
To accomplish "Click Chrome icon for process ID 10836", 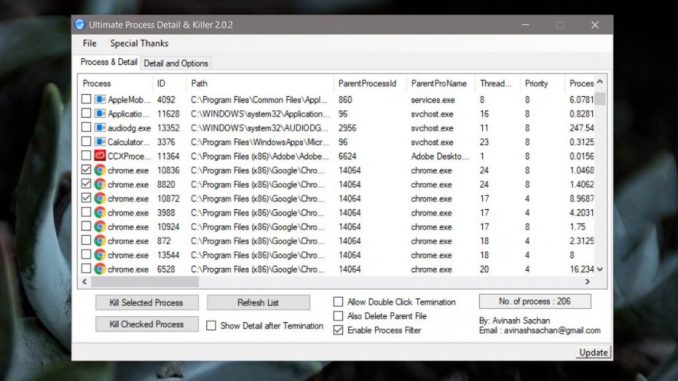I will (100, 170).
